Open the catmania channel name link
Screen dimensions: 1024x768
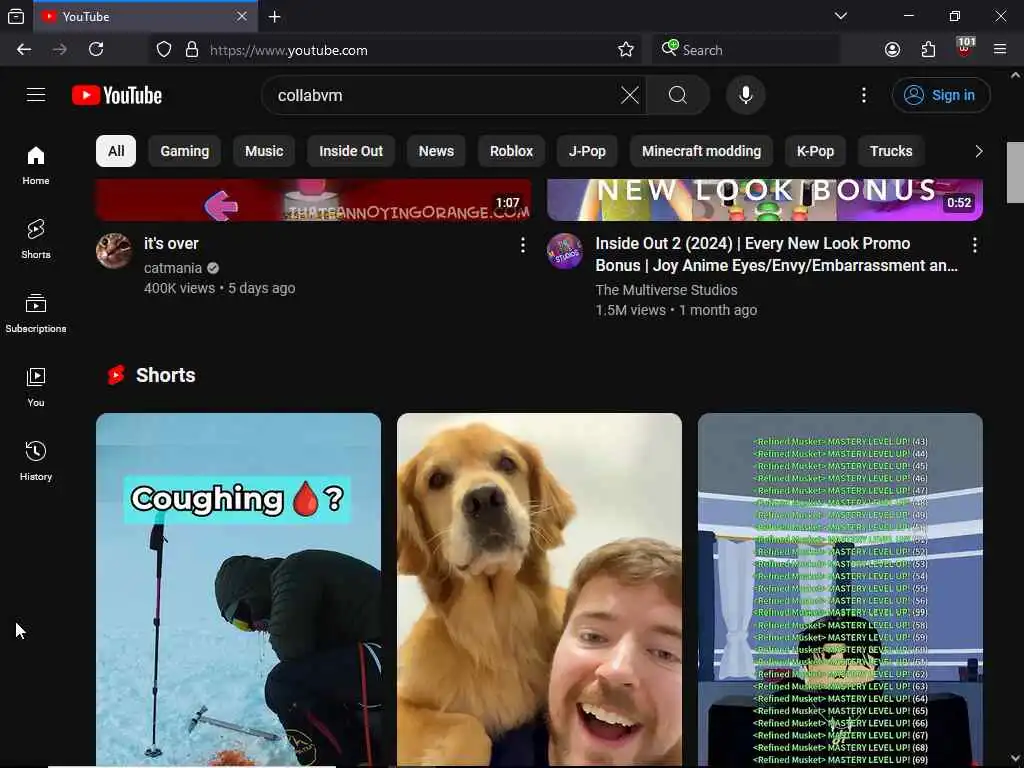pos(173,268)
